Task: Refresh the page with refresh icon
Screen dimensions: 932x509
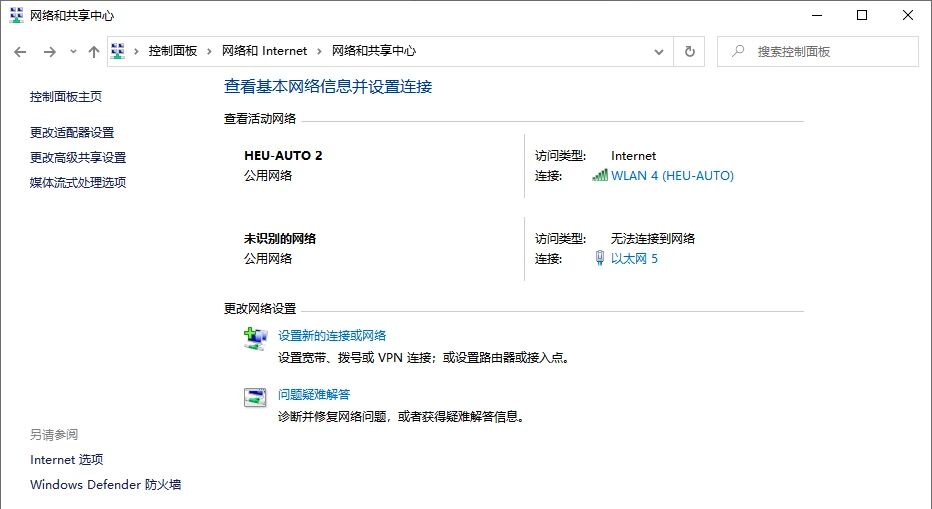Action: pyautogui.click(x=689, y=52)
